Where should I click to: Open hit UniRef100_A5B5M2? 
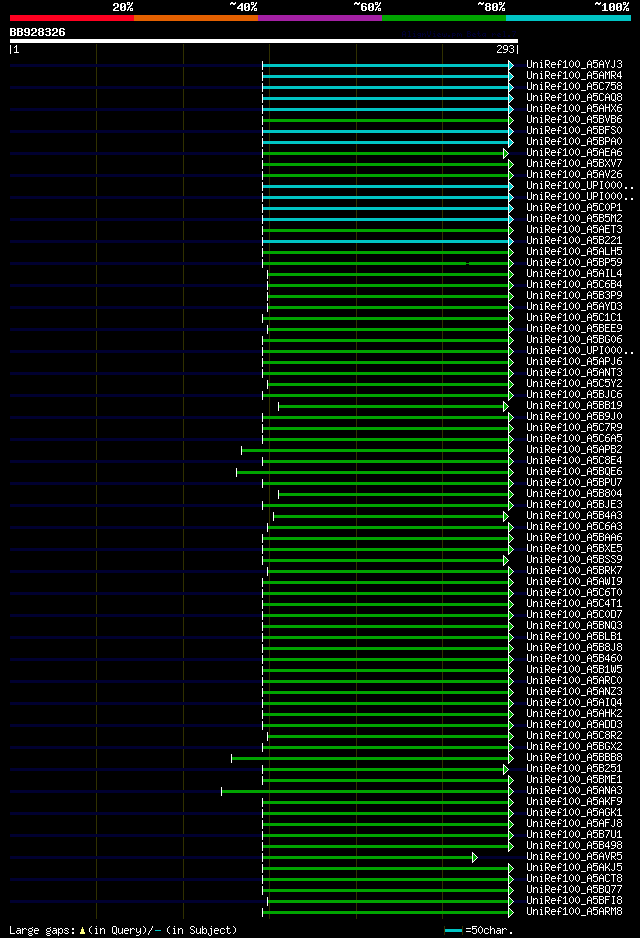[x=574, y=218]
